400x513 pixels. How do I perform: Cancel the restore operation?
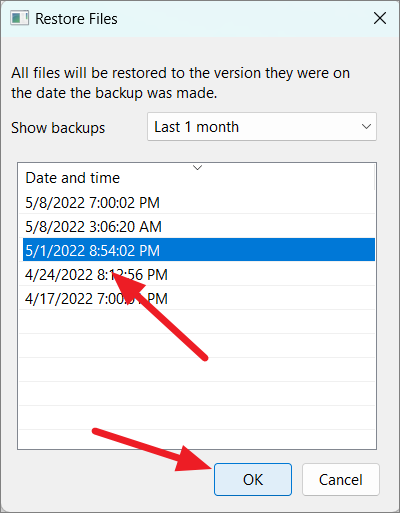tap(341, 479)
